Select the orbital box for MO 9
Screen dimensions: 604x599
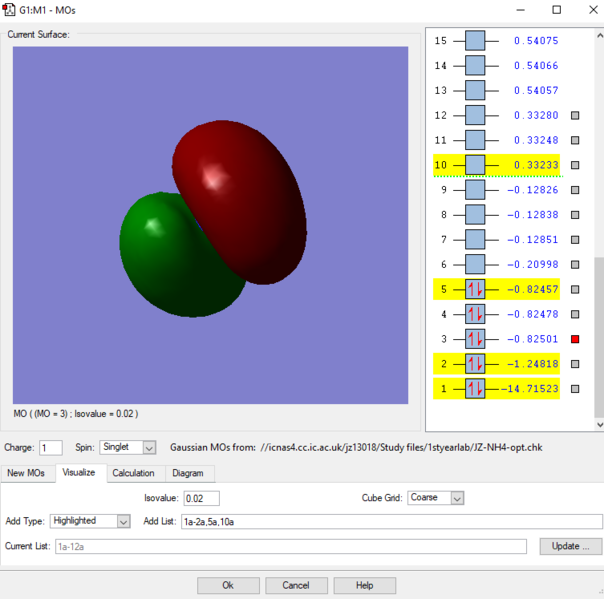[475, 190]
